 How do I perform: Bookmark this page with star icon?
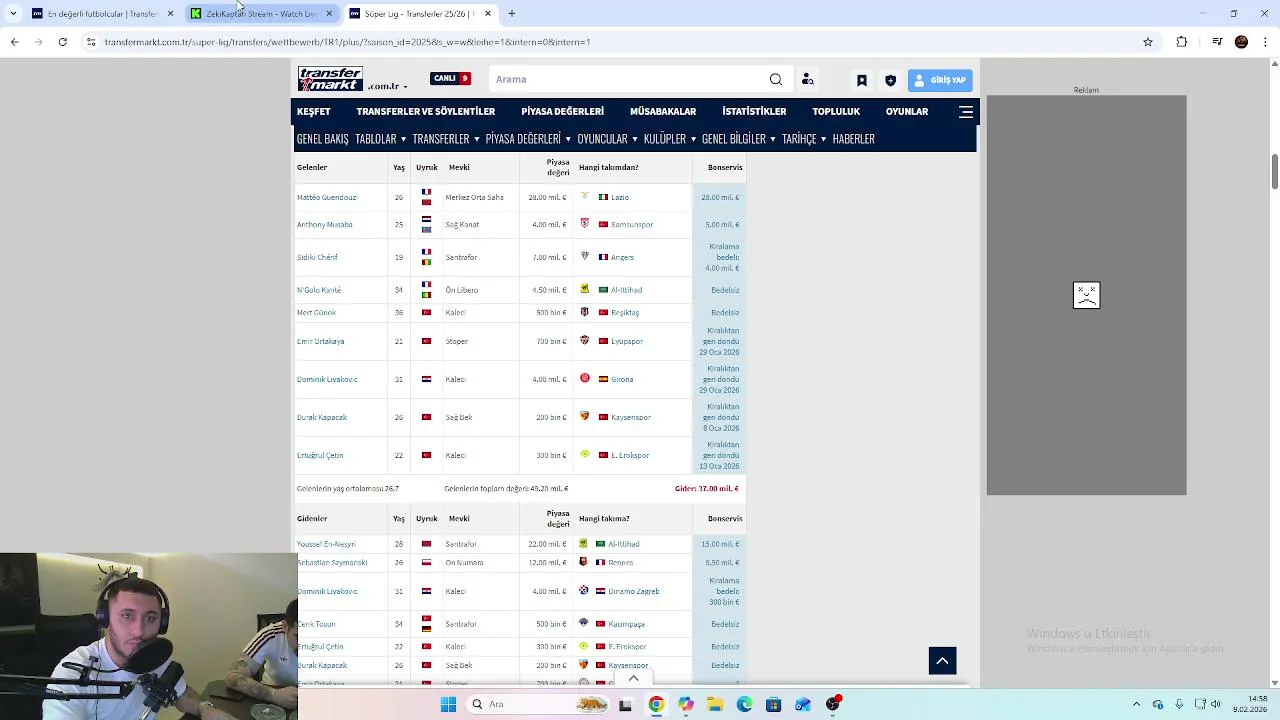1148,42
